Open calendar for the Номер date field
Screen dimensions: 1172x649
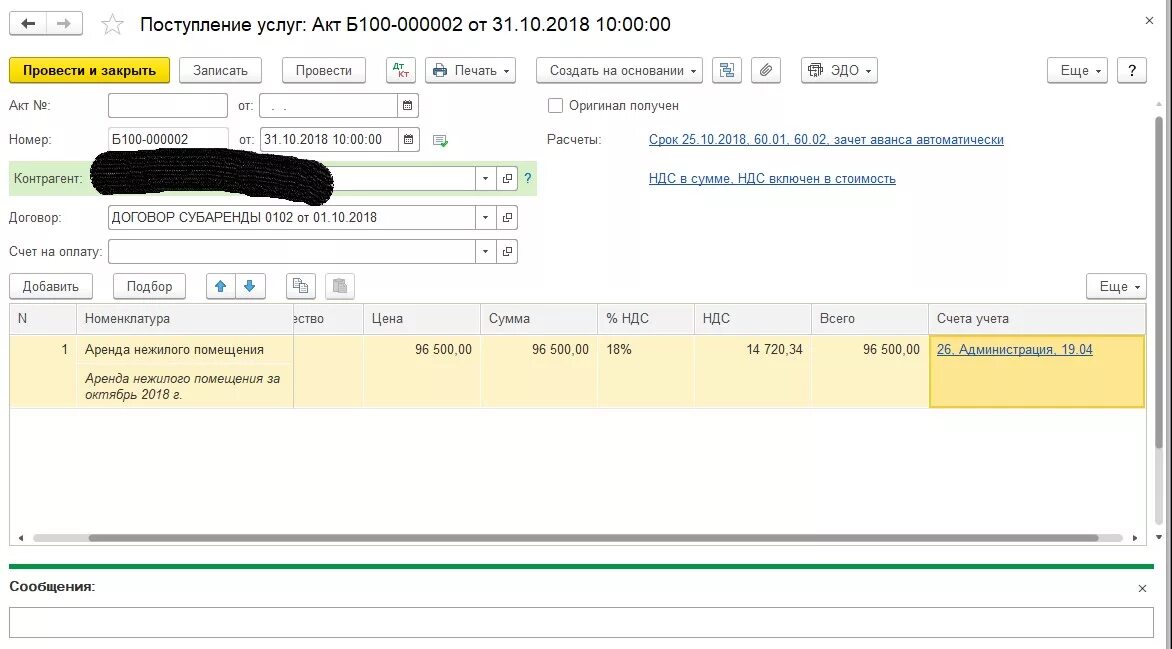408,139
